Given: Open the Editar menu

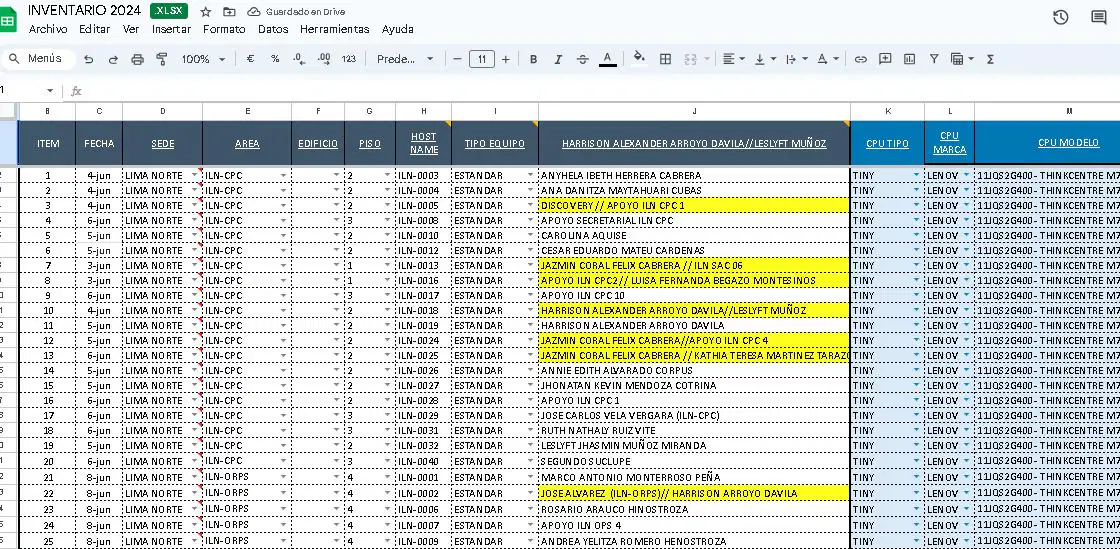Looking at the screenshot, I should click(x=94, y=29).
